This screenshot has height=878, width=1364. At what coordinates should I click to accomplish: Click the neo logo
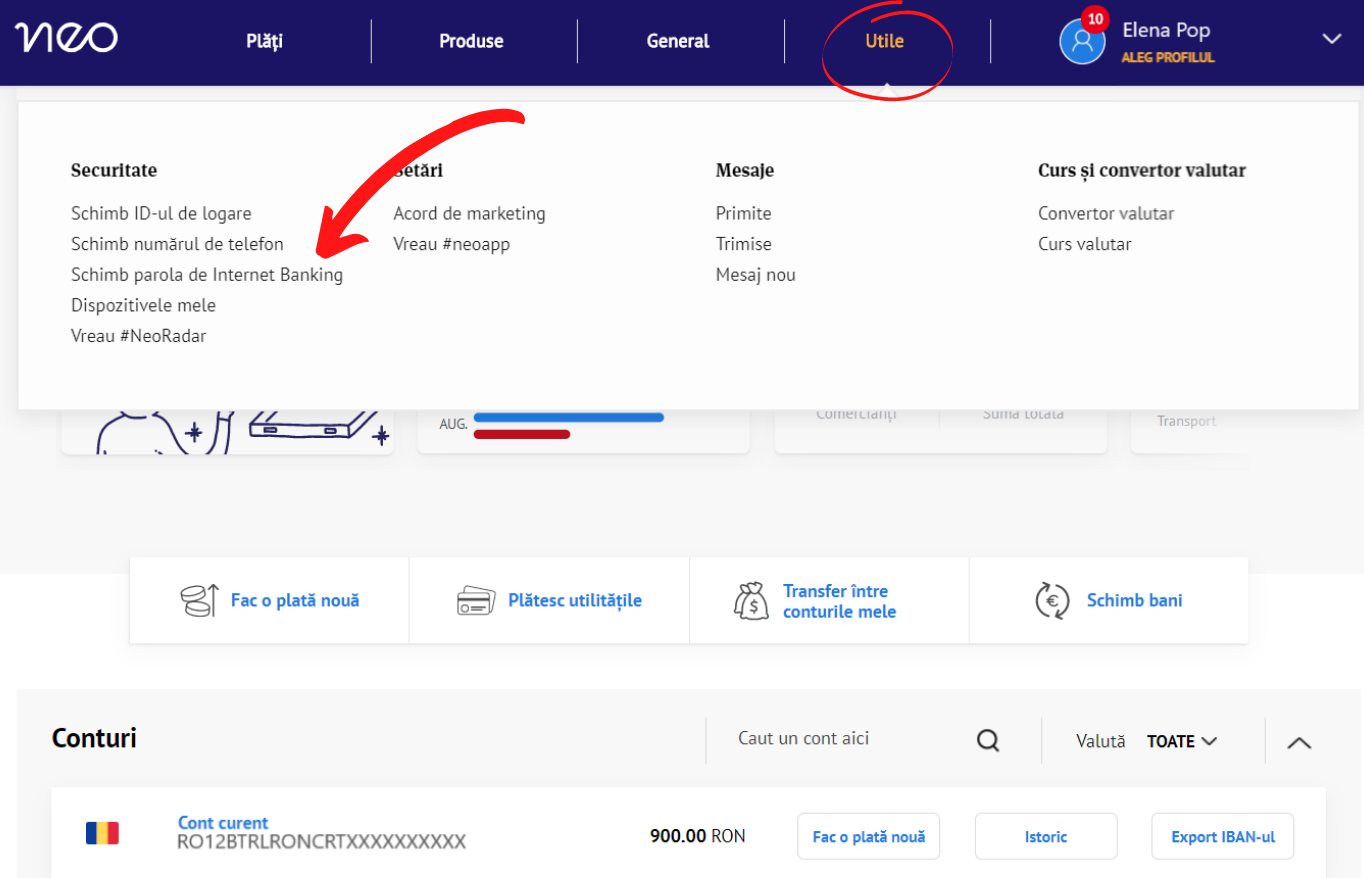click(66, 38)
